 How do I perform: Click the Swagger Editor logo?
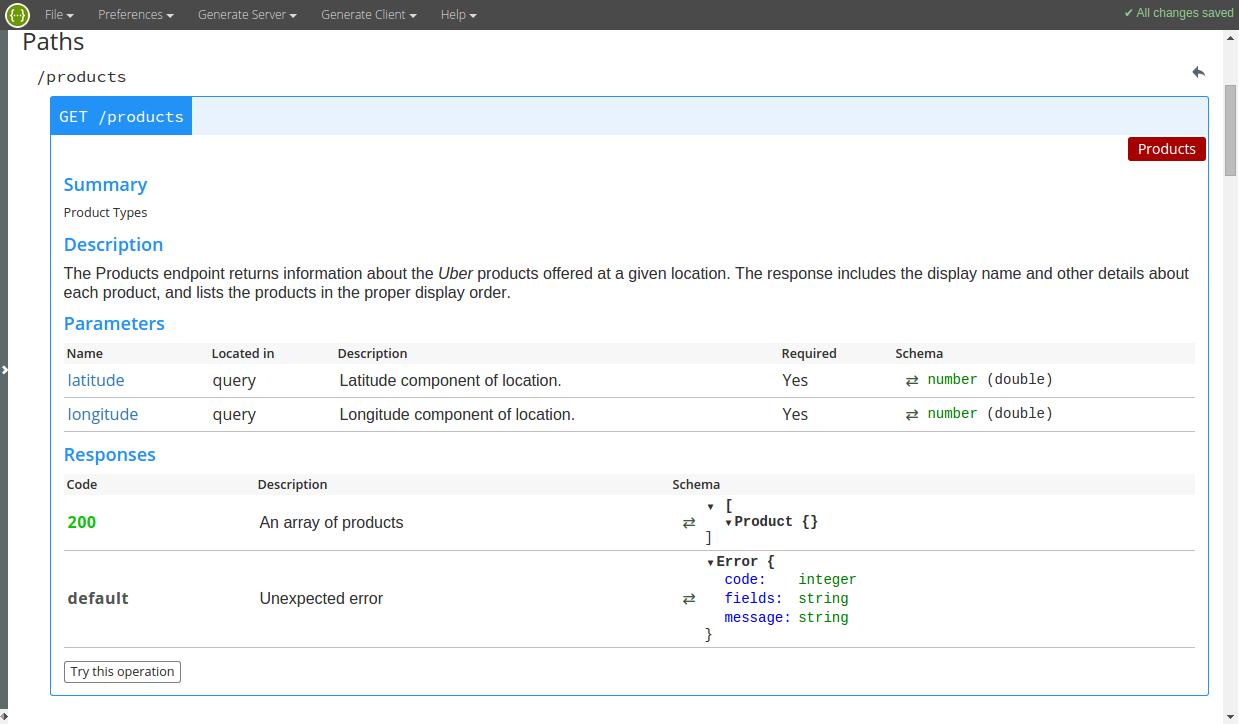point(17,15)
